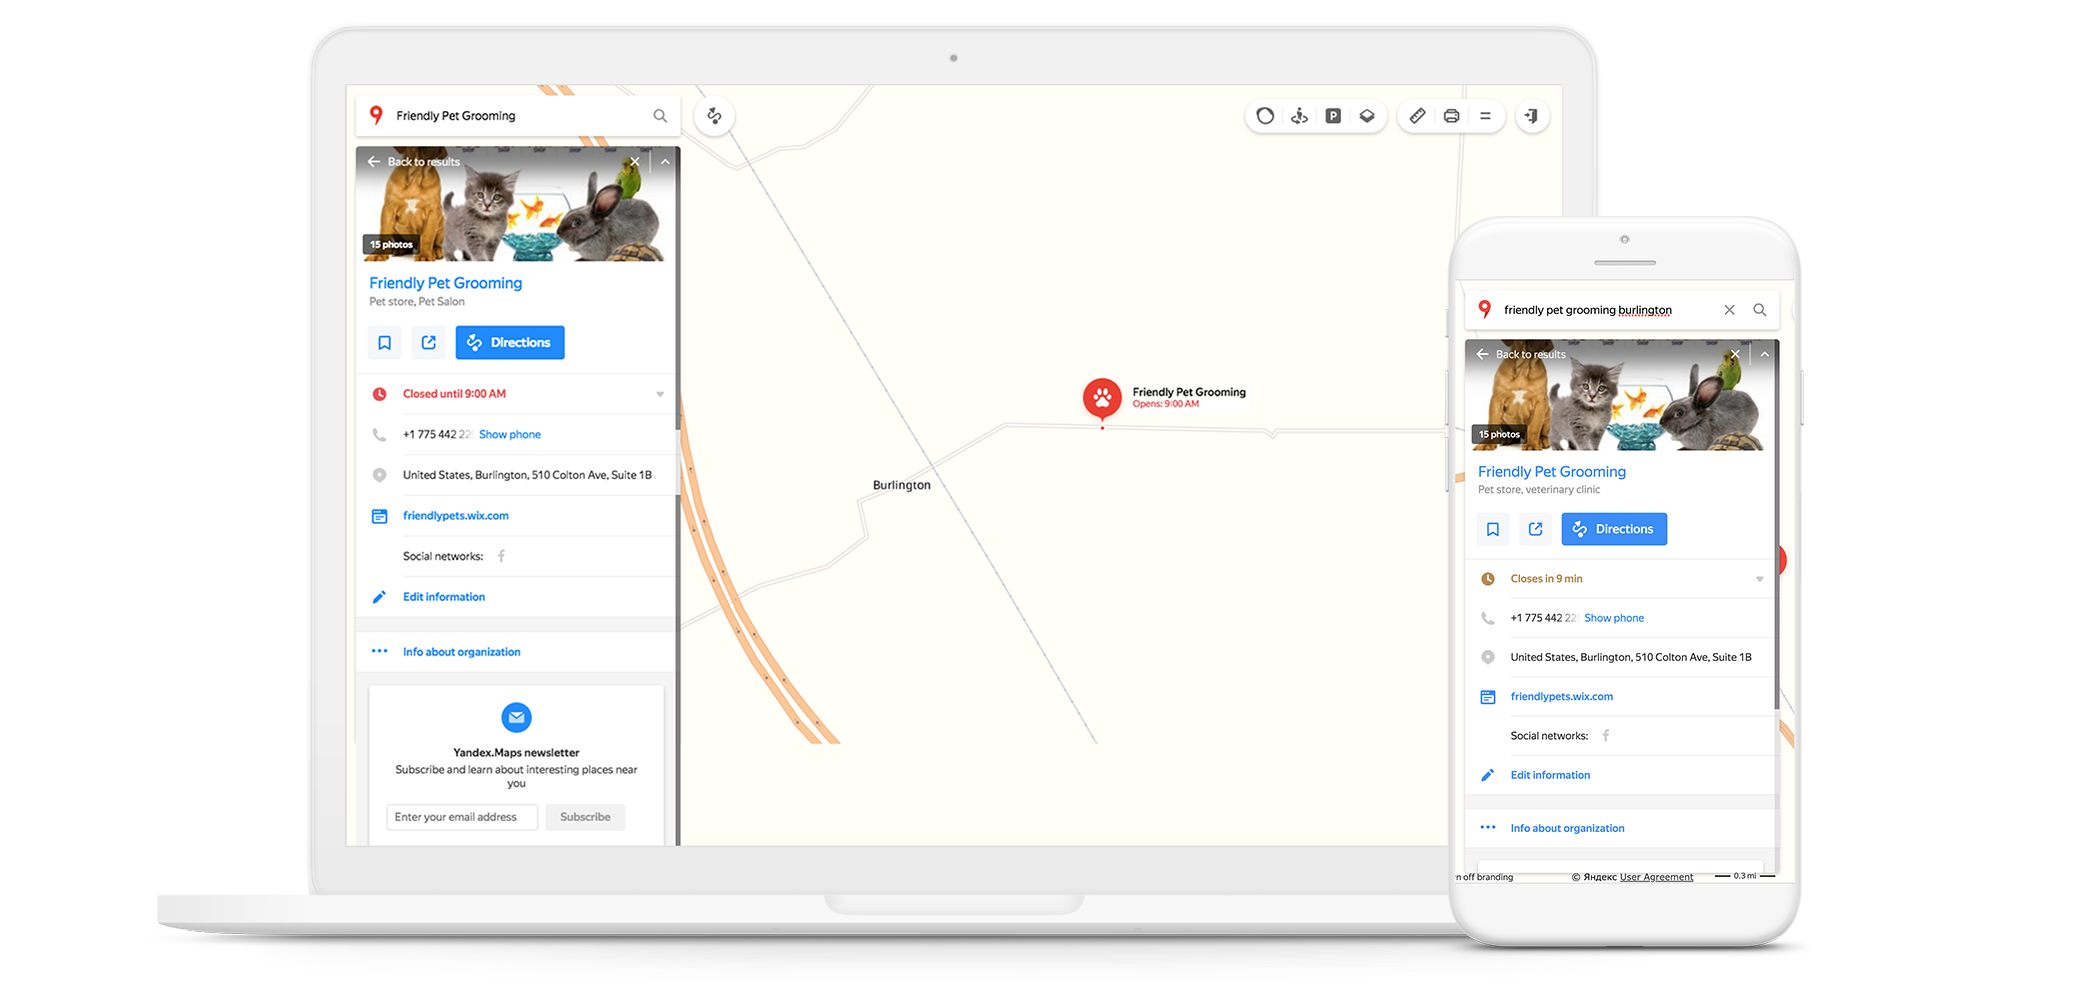Click the magnifier search icon in the laptop search bar
2100x1000 pixels.
pyautogui.click(x=660, y=116)
